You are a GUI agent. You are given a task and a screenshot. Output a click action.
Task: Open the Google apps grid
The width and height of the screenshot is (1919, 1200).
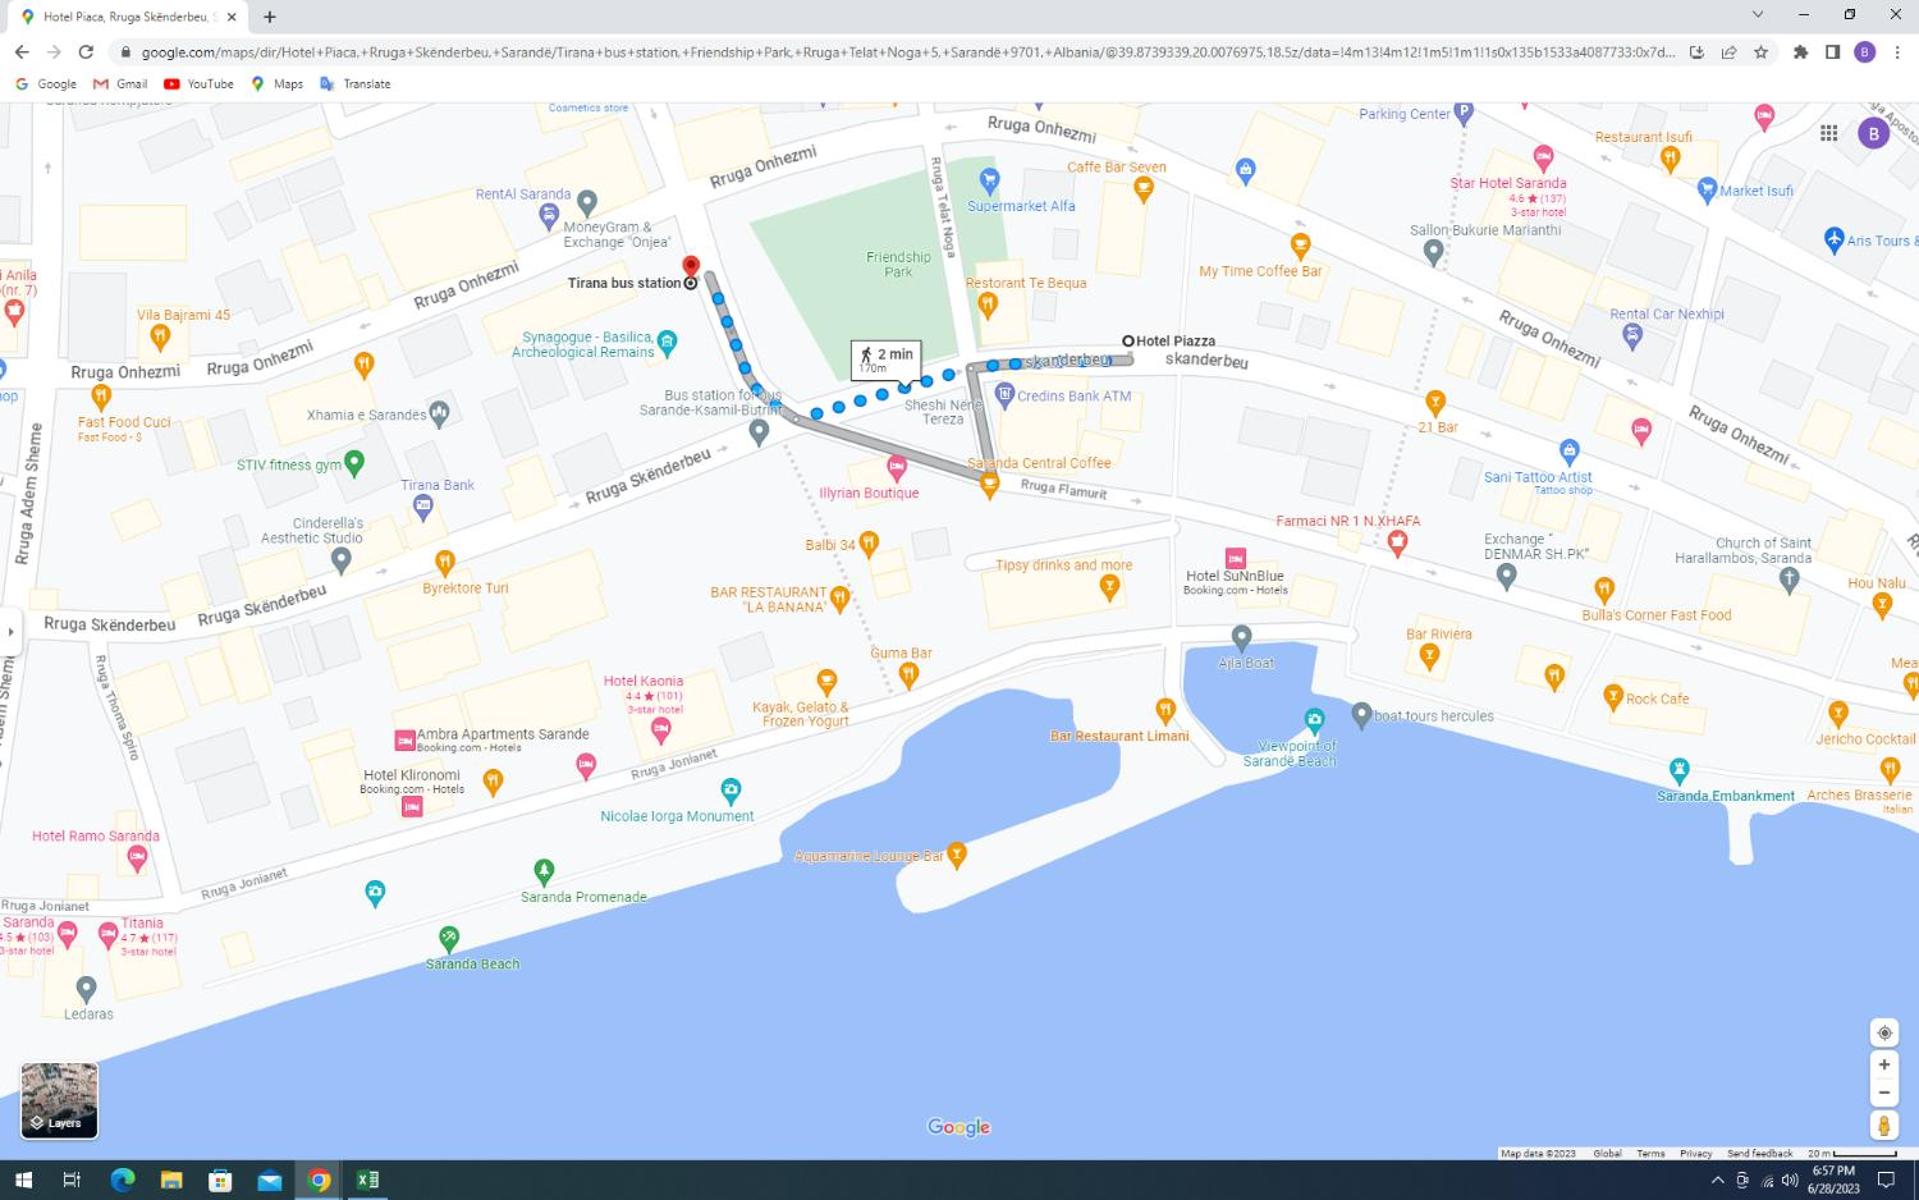1828,133
